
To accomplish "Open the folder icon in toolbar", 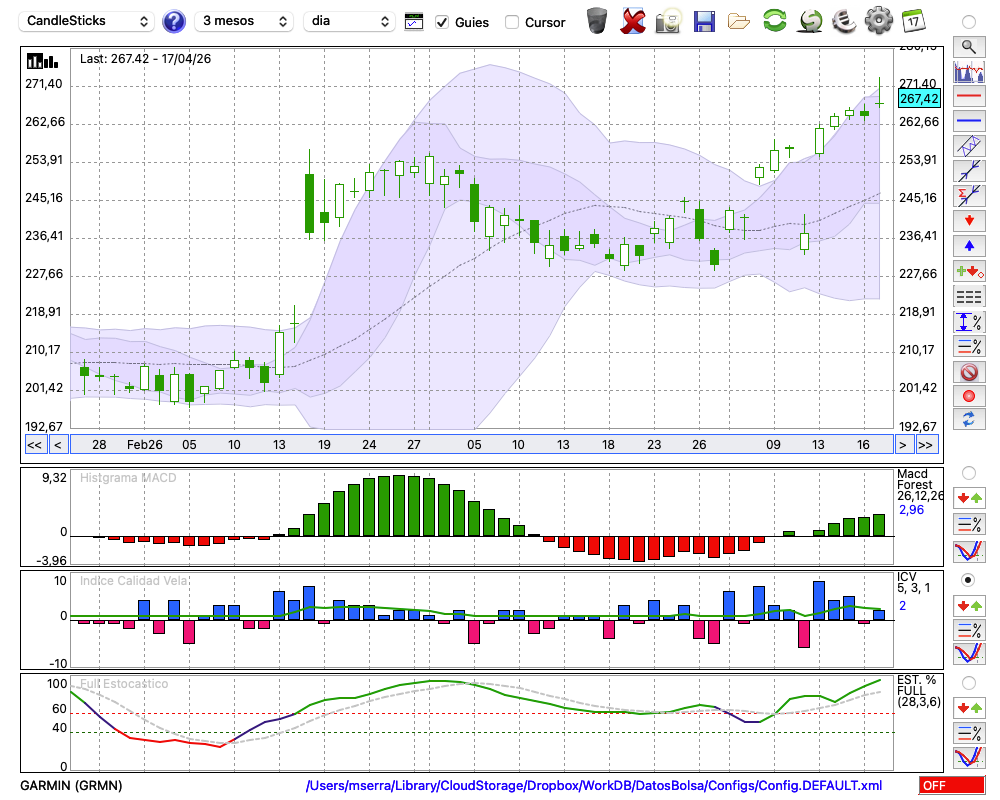I will [739, 22].
